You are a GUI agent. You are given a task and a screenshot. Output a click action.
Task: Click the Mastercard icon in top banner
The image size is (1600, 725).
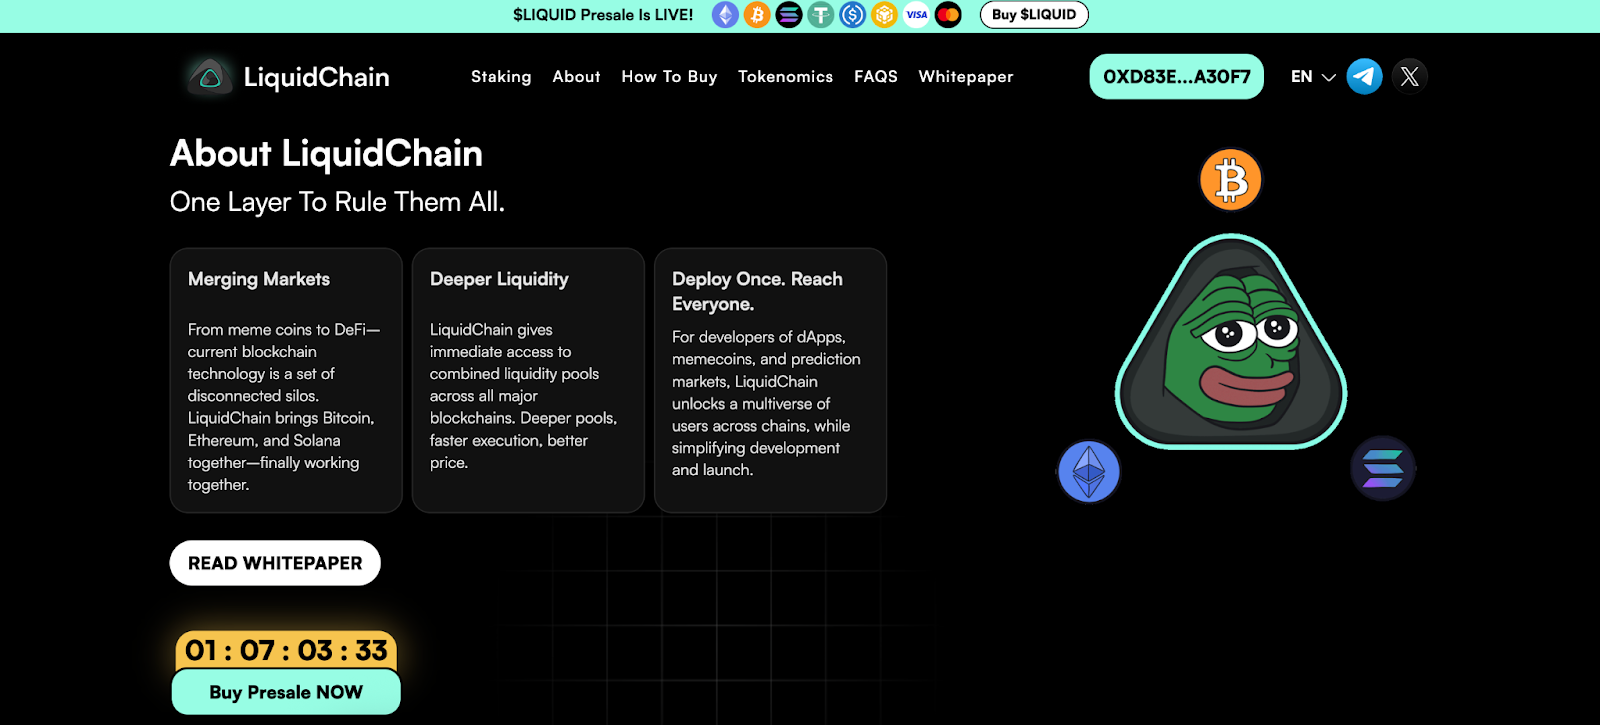pos(948,15)
